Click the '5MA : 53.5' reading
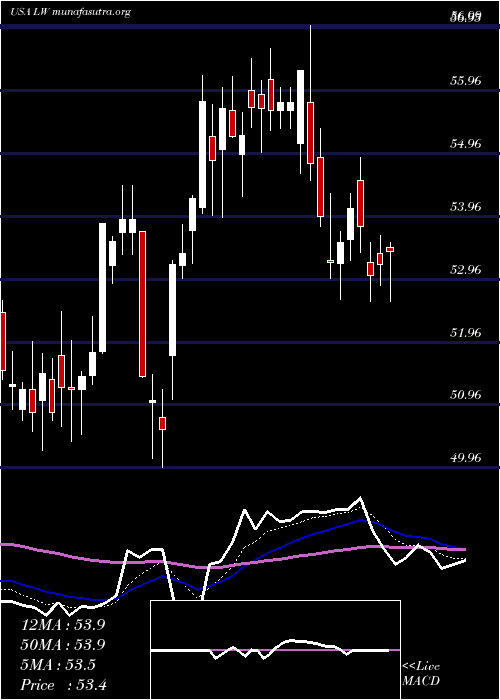 pos(58,665)
